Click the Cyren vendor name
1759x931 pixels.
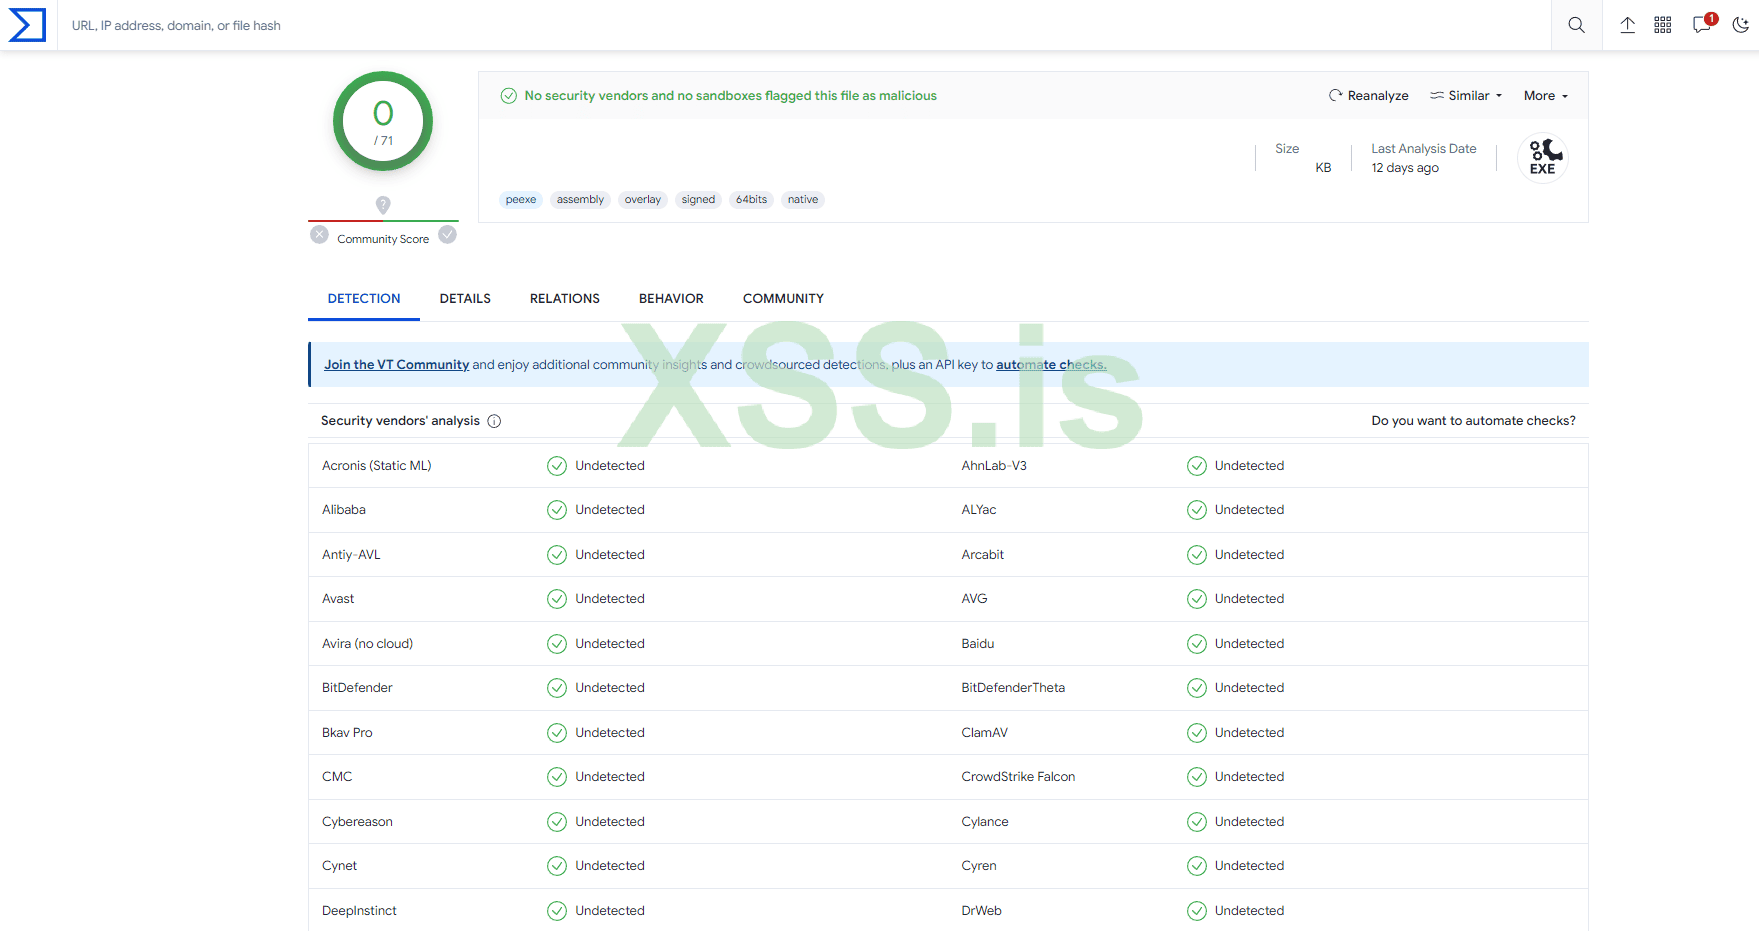tap(979, 866)
